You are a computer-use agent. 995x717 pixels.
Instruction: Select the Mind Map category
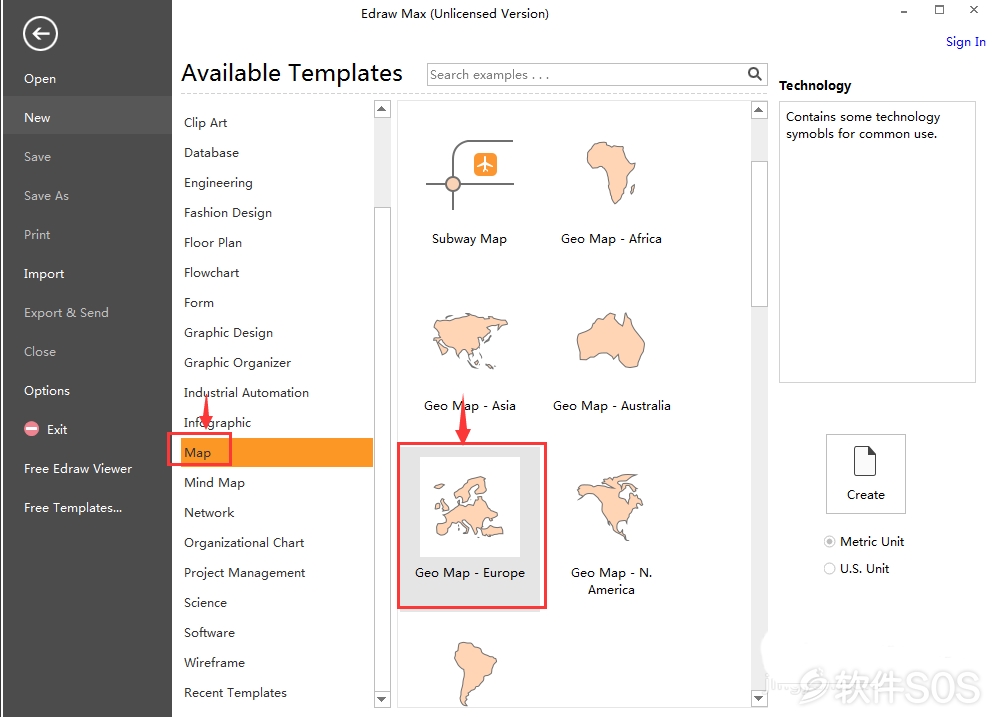point(214,482)
